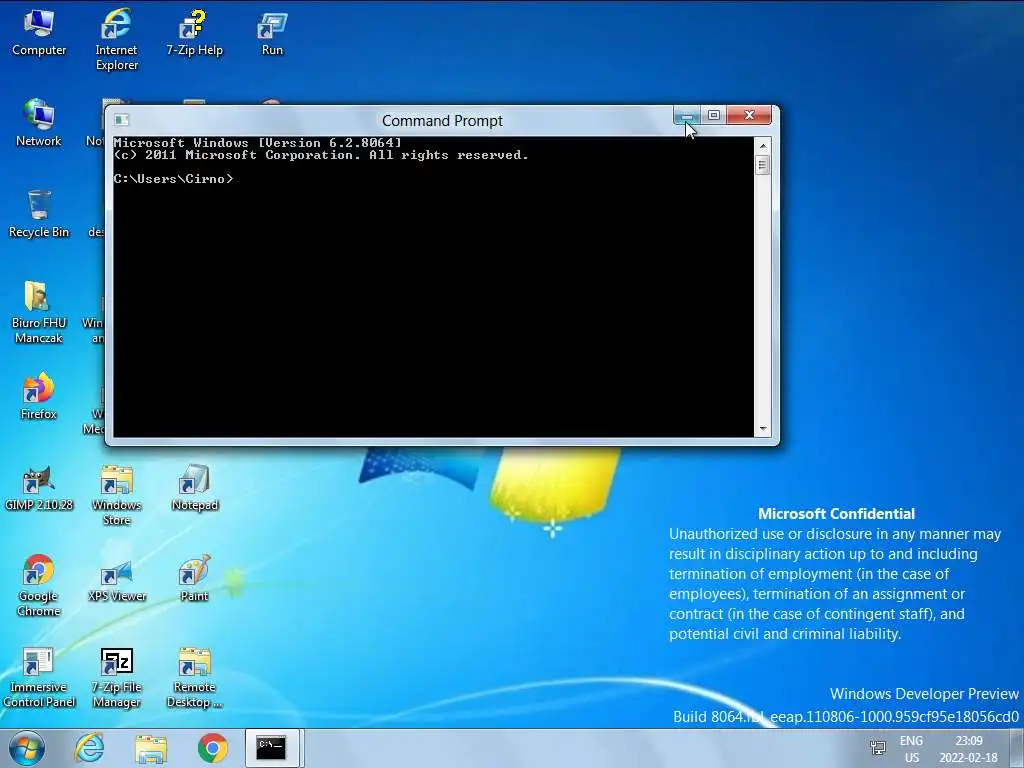
Task: Click the Command Prompt taskbar button
Action: tap(272, 748)
